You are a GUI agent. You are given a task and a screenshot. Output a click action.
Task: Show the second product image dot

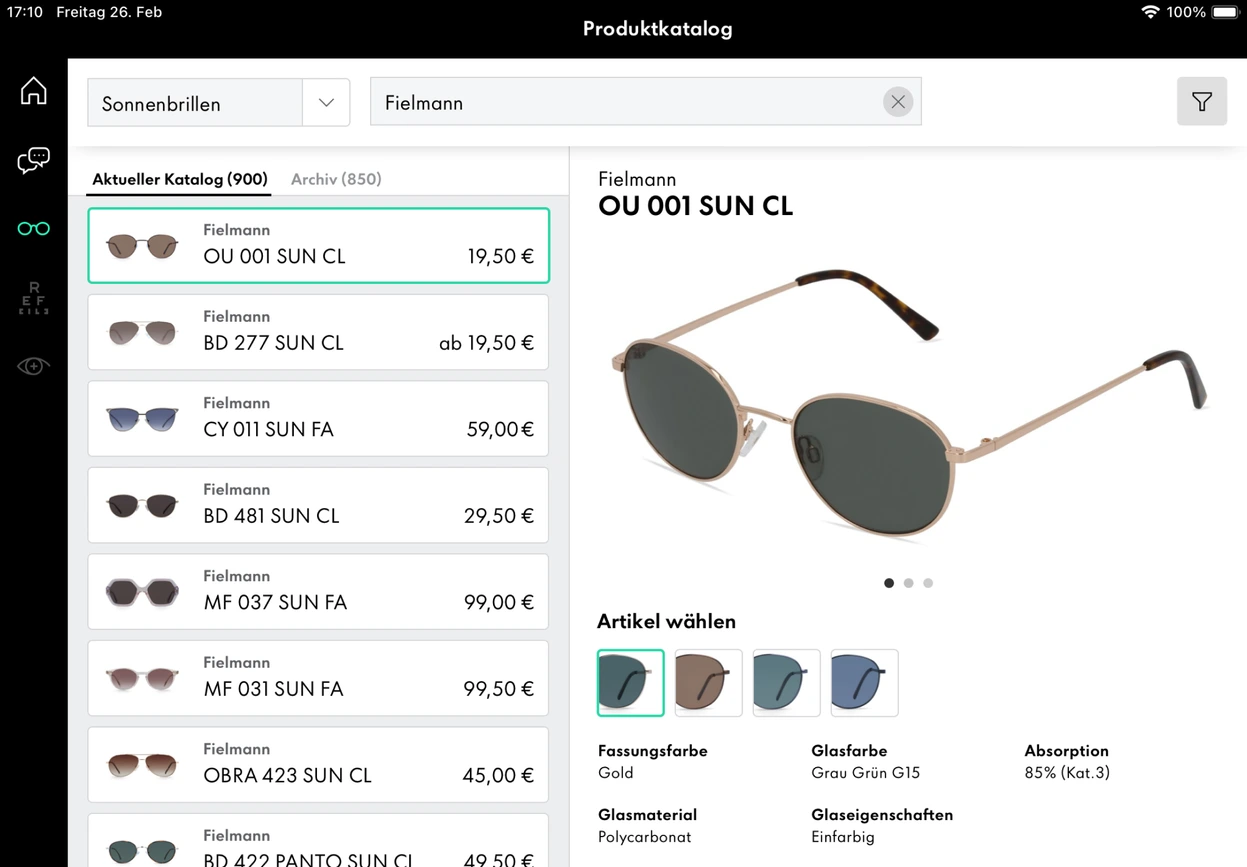[x=908, y=583]
